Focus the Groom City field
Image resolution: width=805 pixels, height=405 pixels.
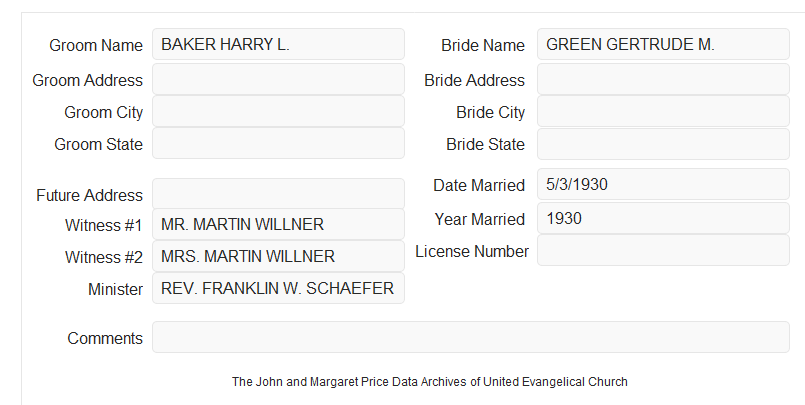[x=278, y=111]
